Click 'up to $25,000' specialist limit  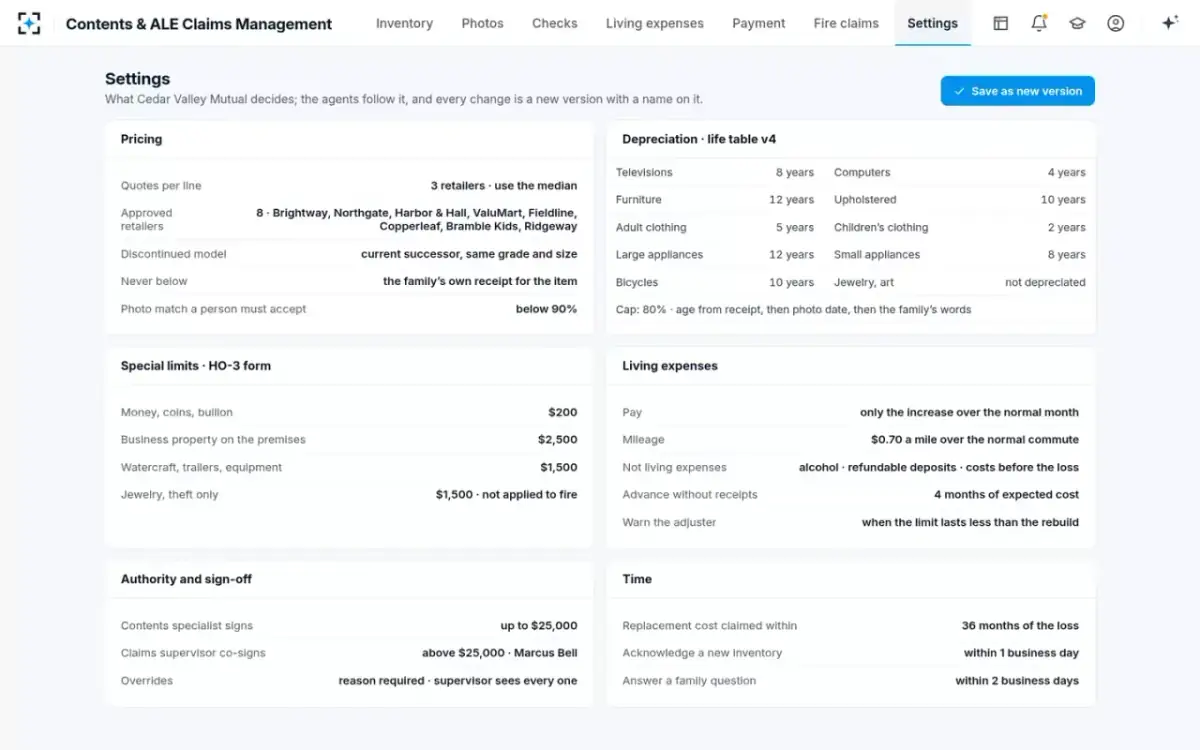tap(539, 626)
